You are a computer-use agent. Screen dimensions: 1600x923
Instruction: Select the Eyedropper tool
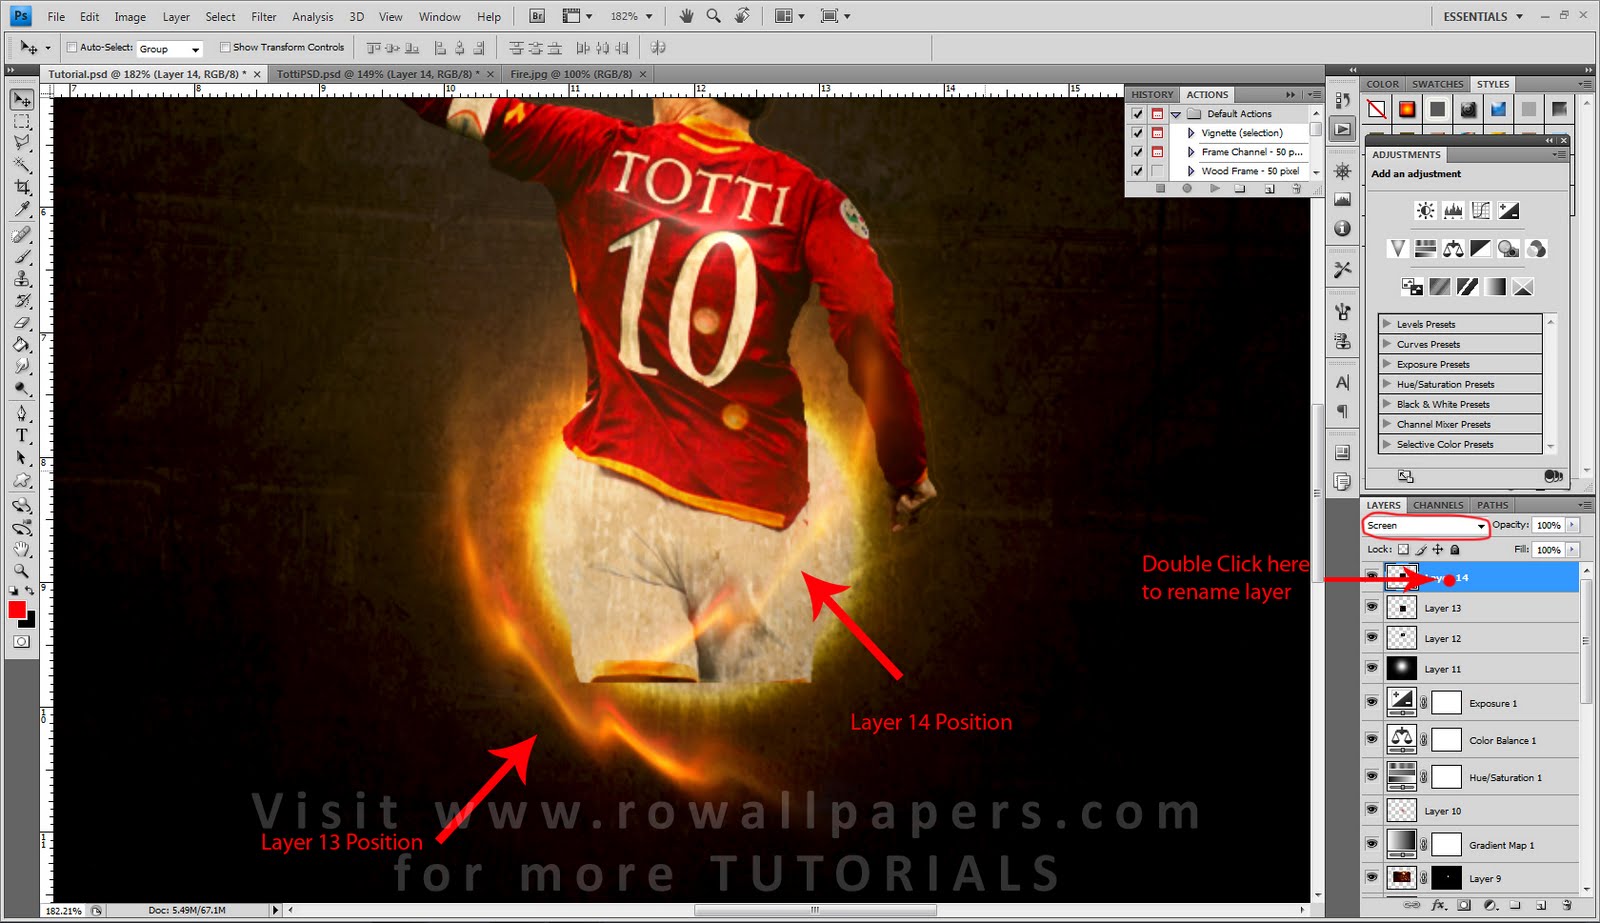point(22,210)
